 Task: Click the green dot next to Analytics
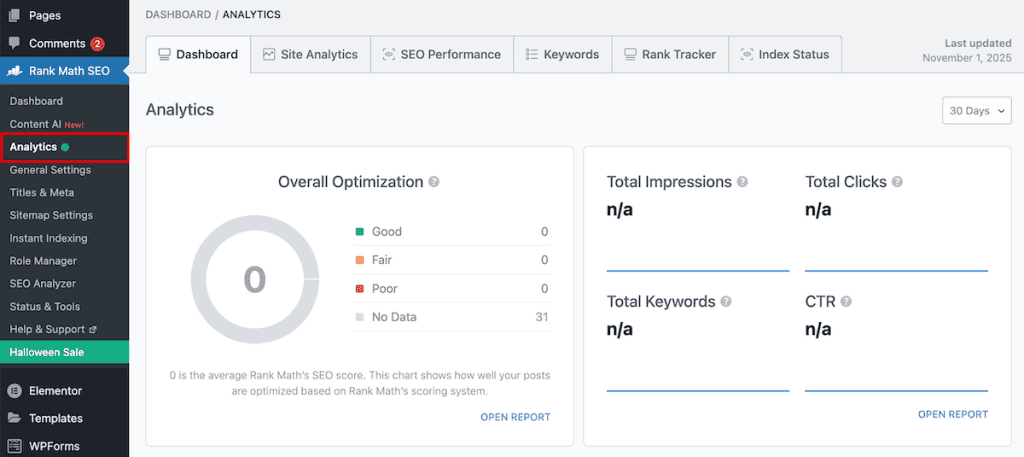(65, 148)
